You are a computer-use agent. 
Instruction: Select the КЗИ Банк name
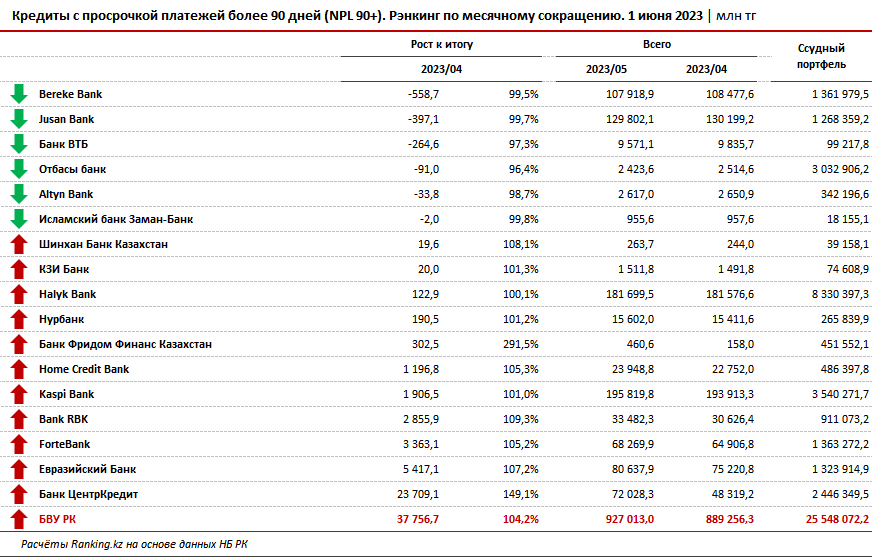tap(64, 269)
